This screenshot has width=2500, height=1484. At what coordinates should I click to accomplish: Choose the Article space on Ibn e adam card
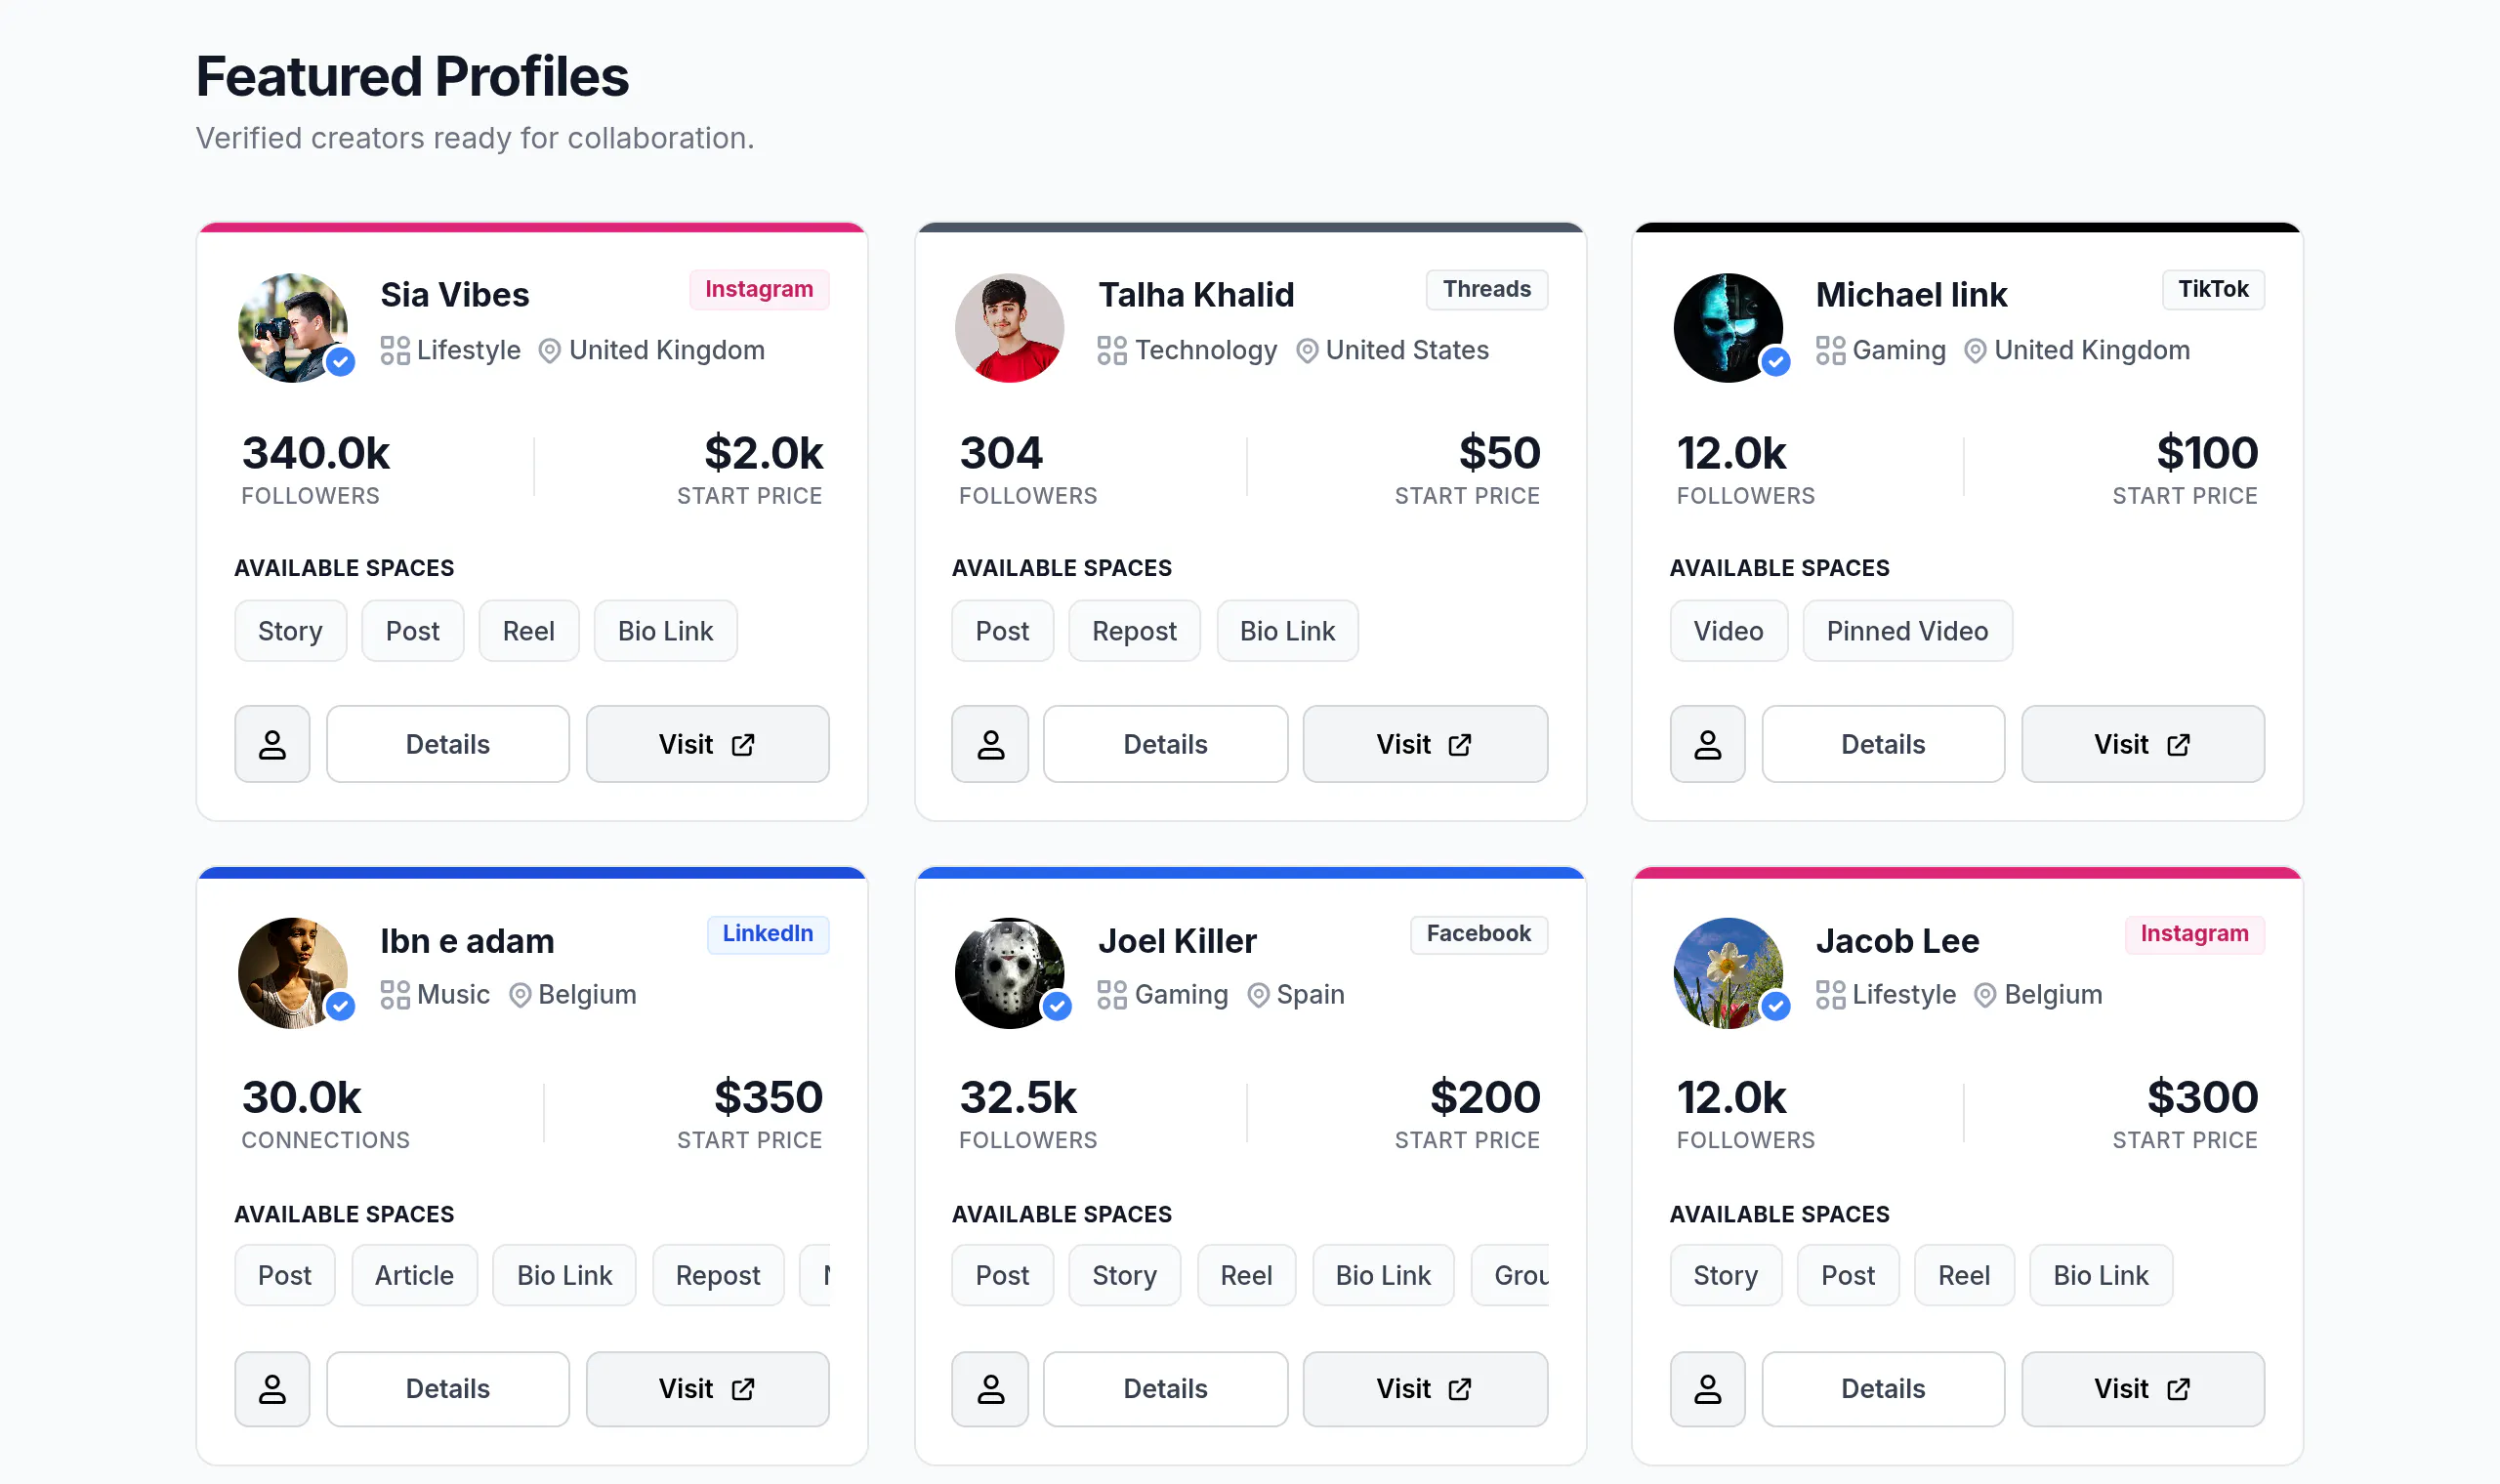(x=414, y=1275)
